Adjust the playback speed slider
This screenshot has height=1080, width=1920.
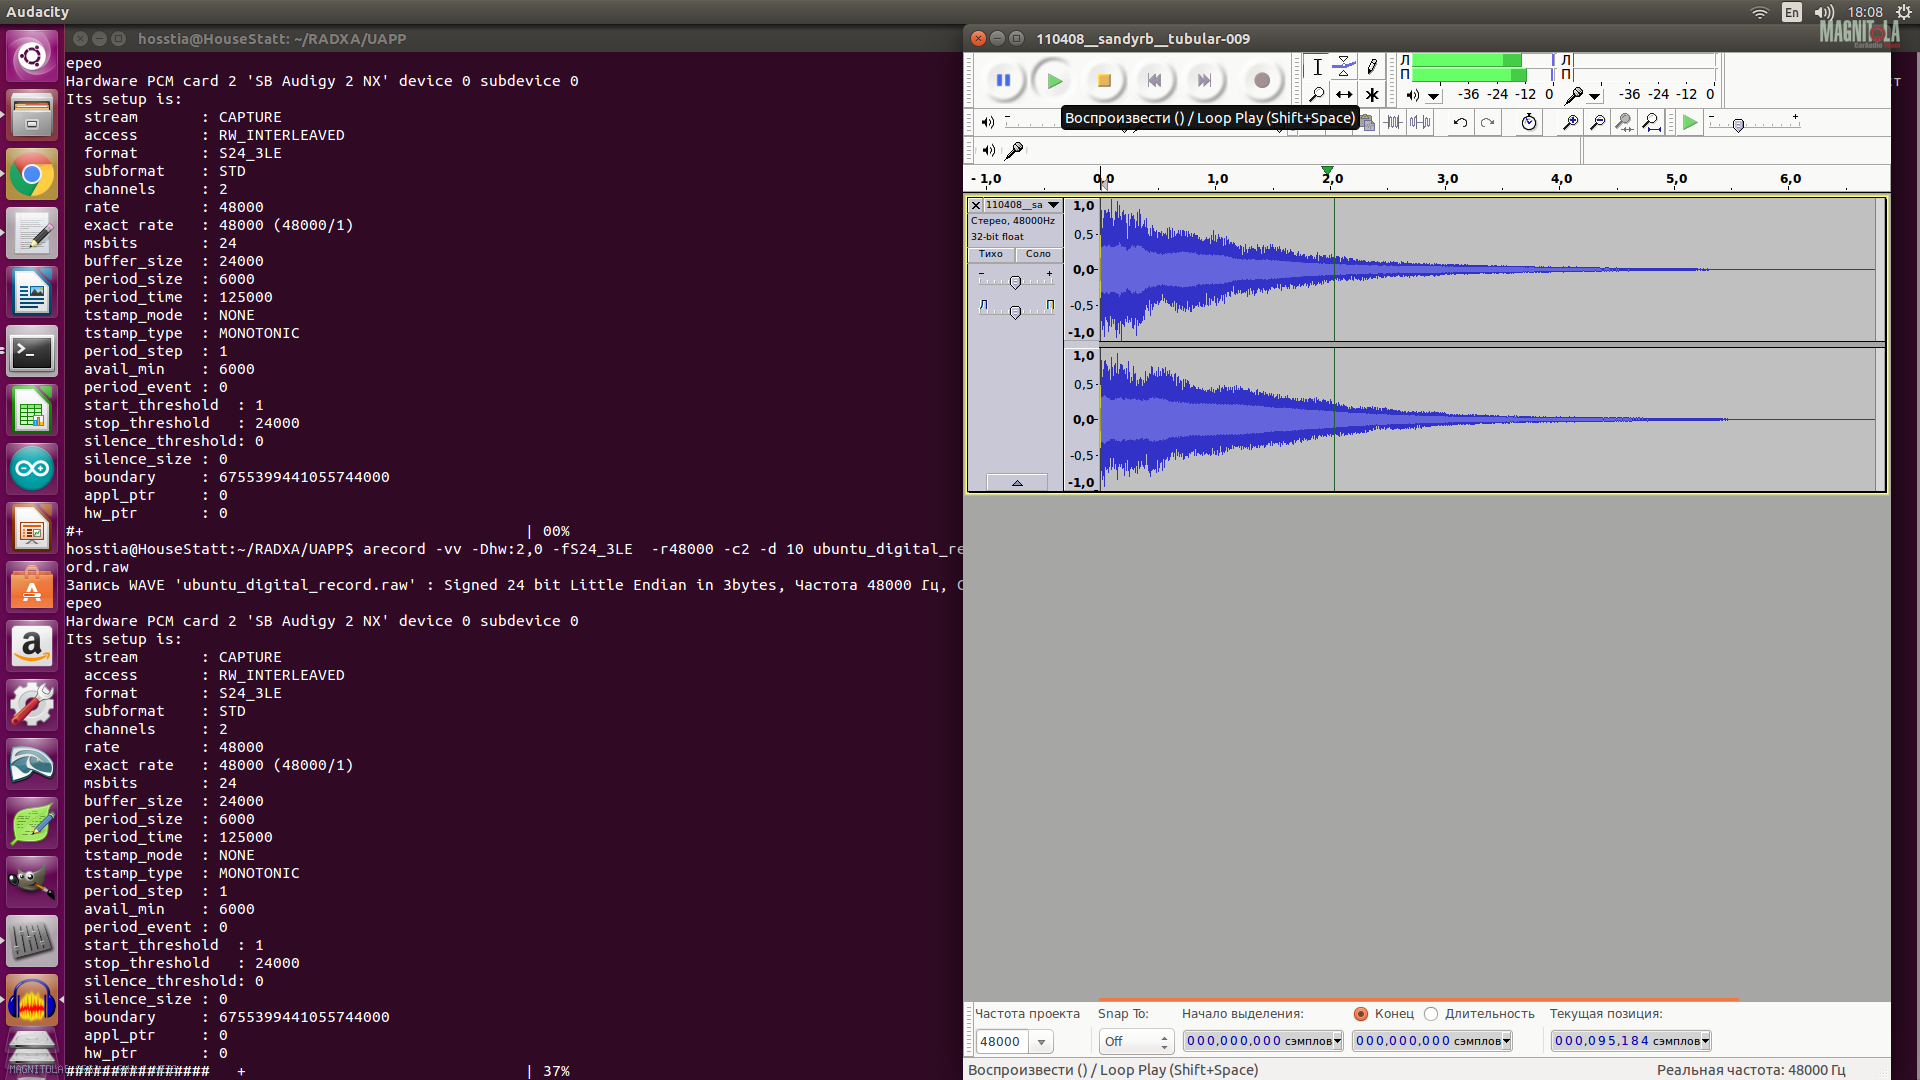click(x=1738, y=125)
